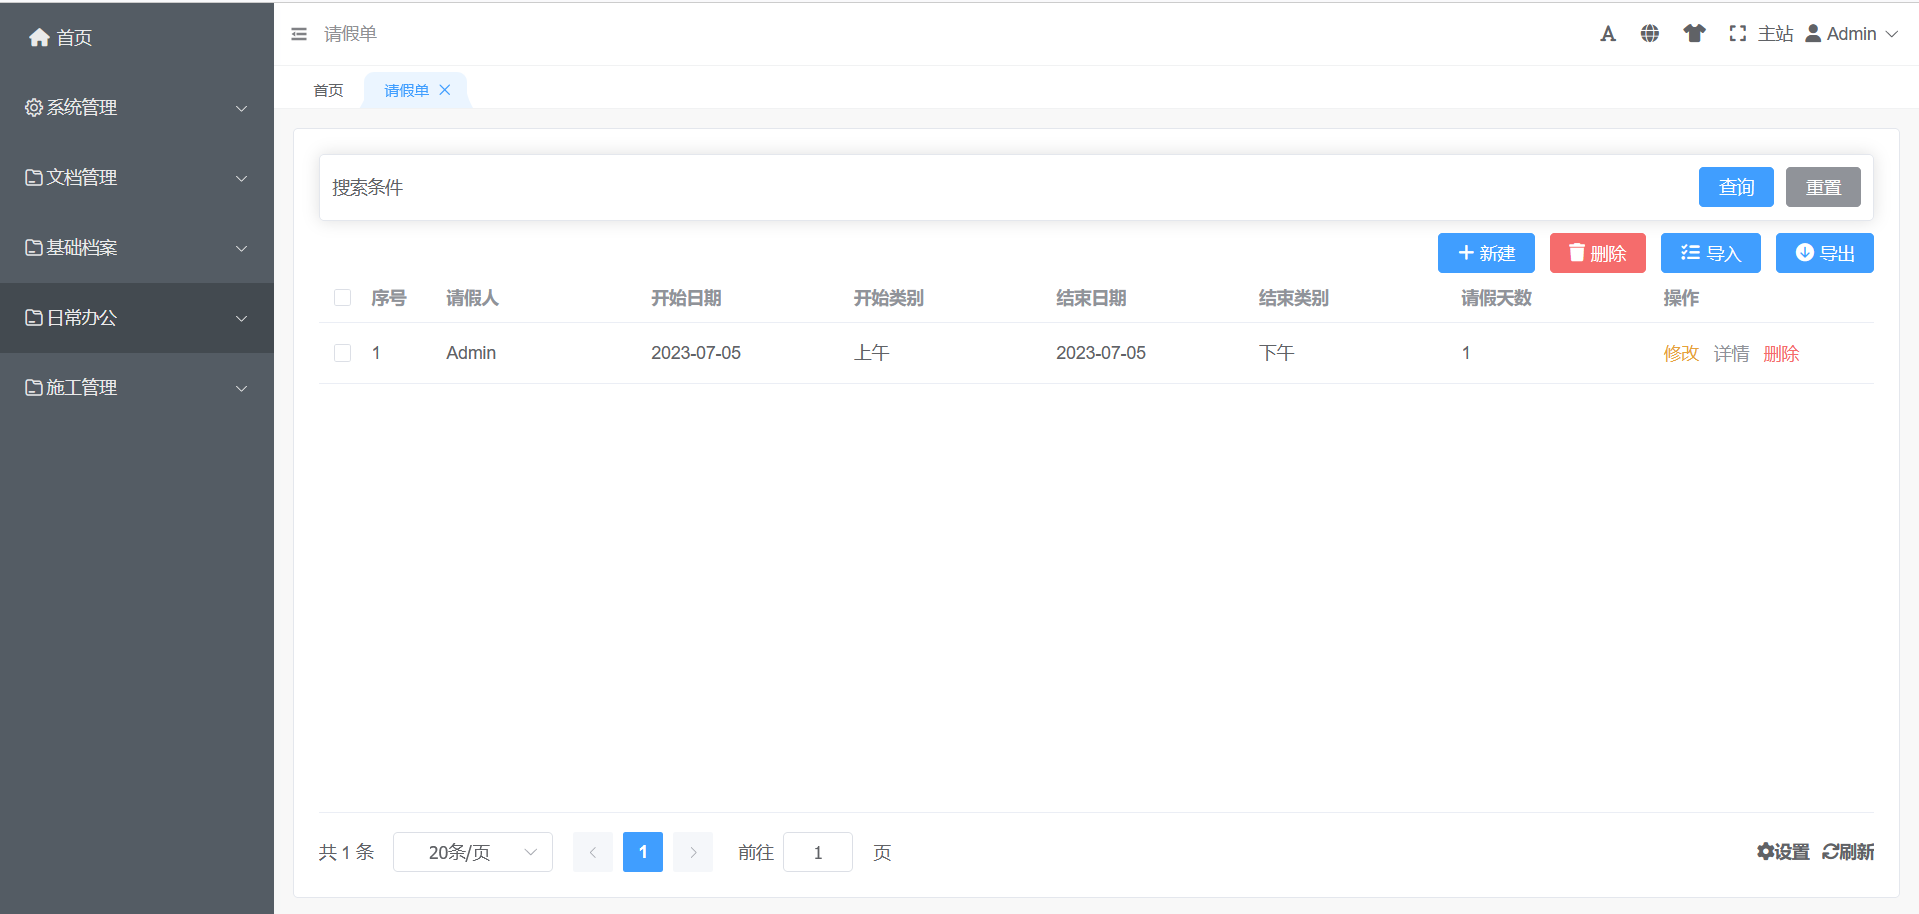
Task: Close the 请假单 tab
Action: point(445,90)
